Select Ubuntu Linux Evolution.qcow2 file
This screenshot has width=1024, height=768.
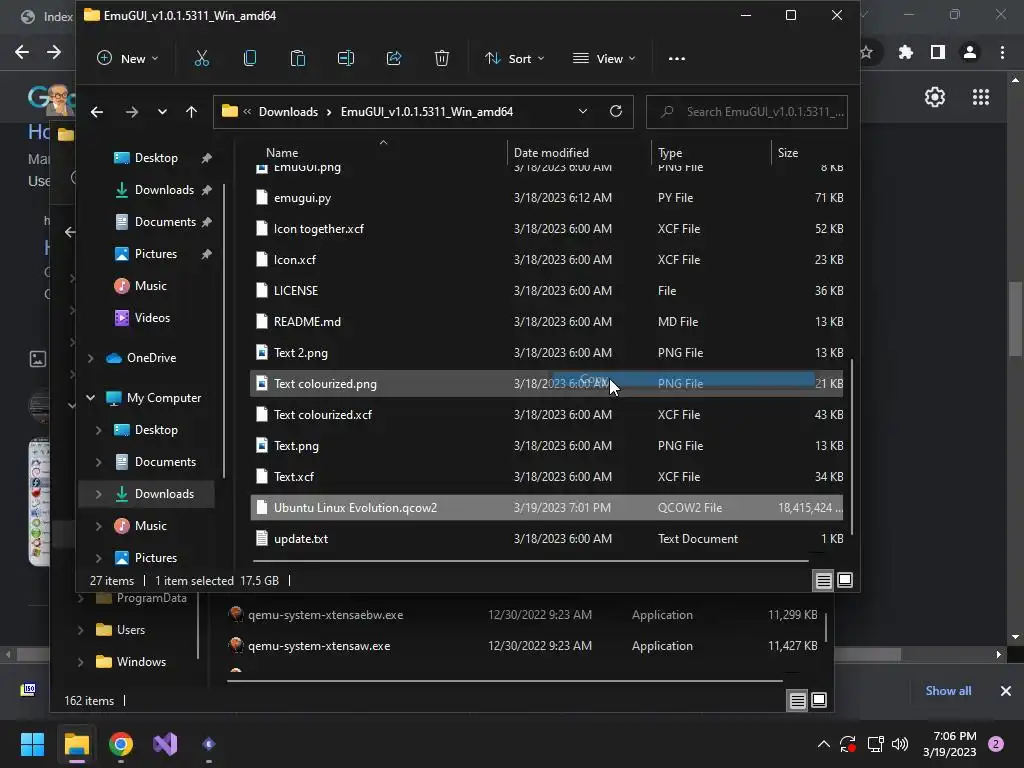(546, 507)
